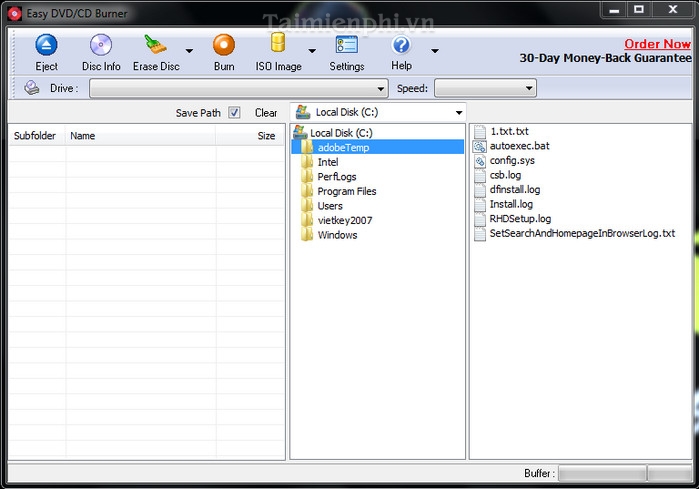699x489 pixels.
Task: Click the 1.txt.txt file icon
Action: click(480, 131)
